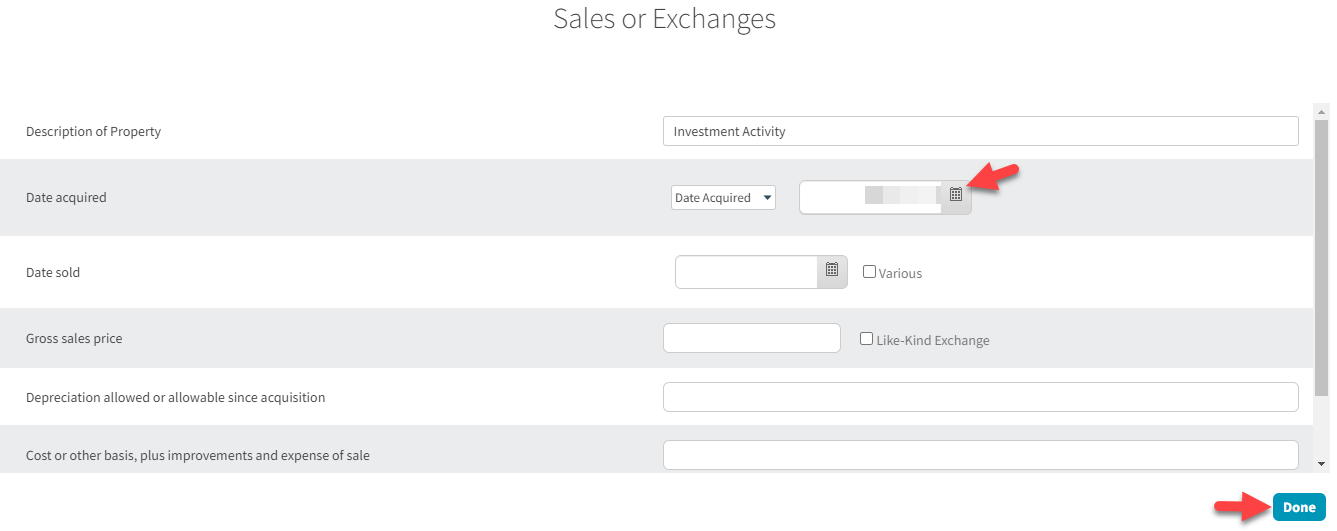Click the Description of Property text field
The height and width of the screenshot is (531, 1337).
980,131
